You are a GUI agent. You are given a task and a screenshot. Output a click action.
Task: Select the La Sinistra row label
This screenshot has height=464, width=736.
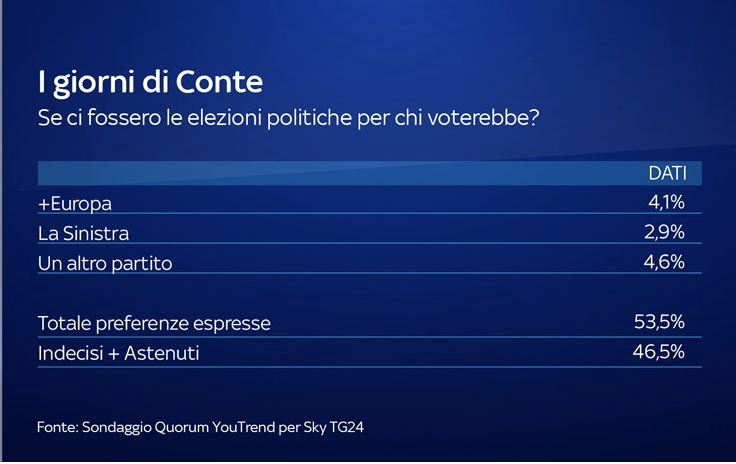pos(83,233)
